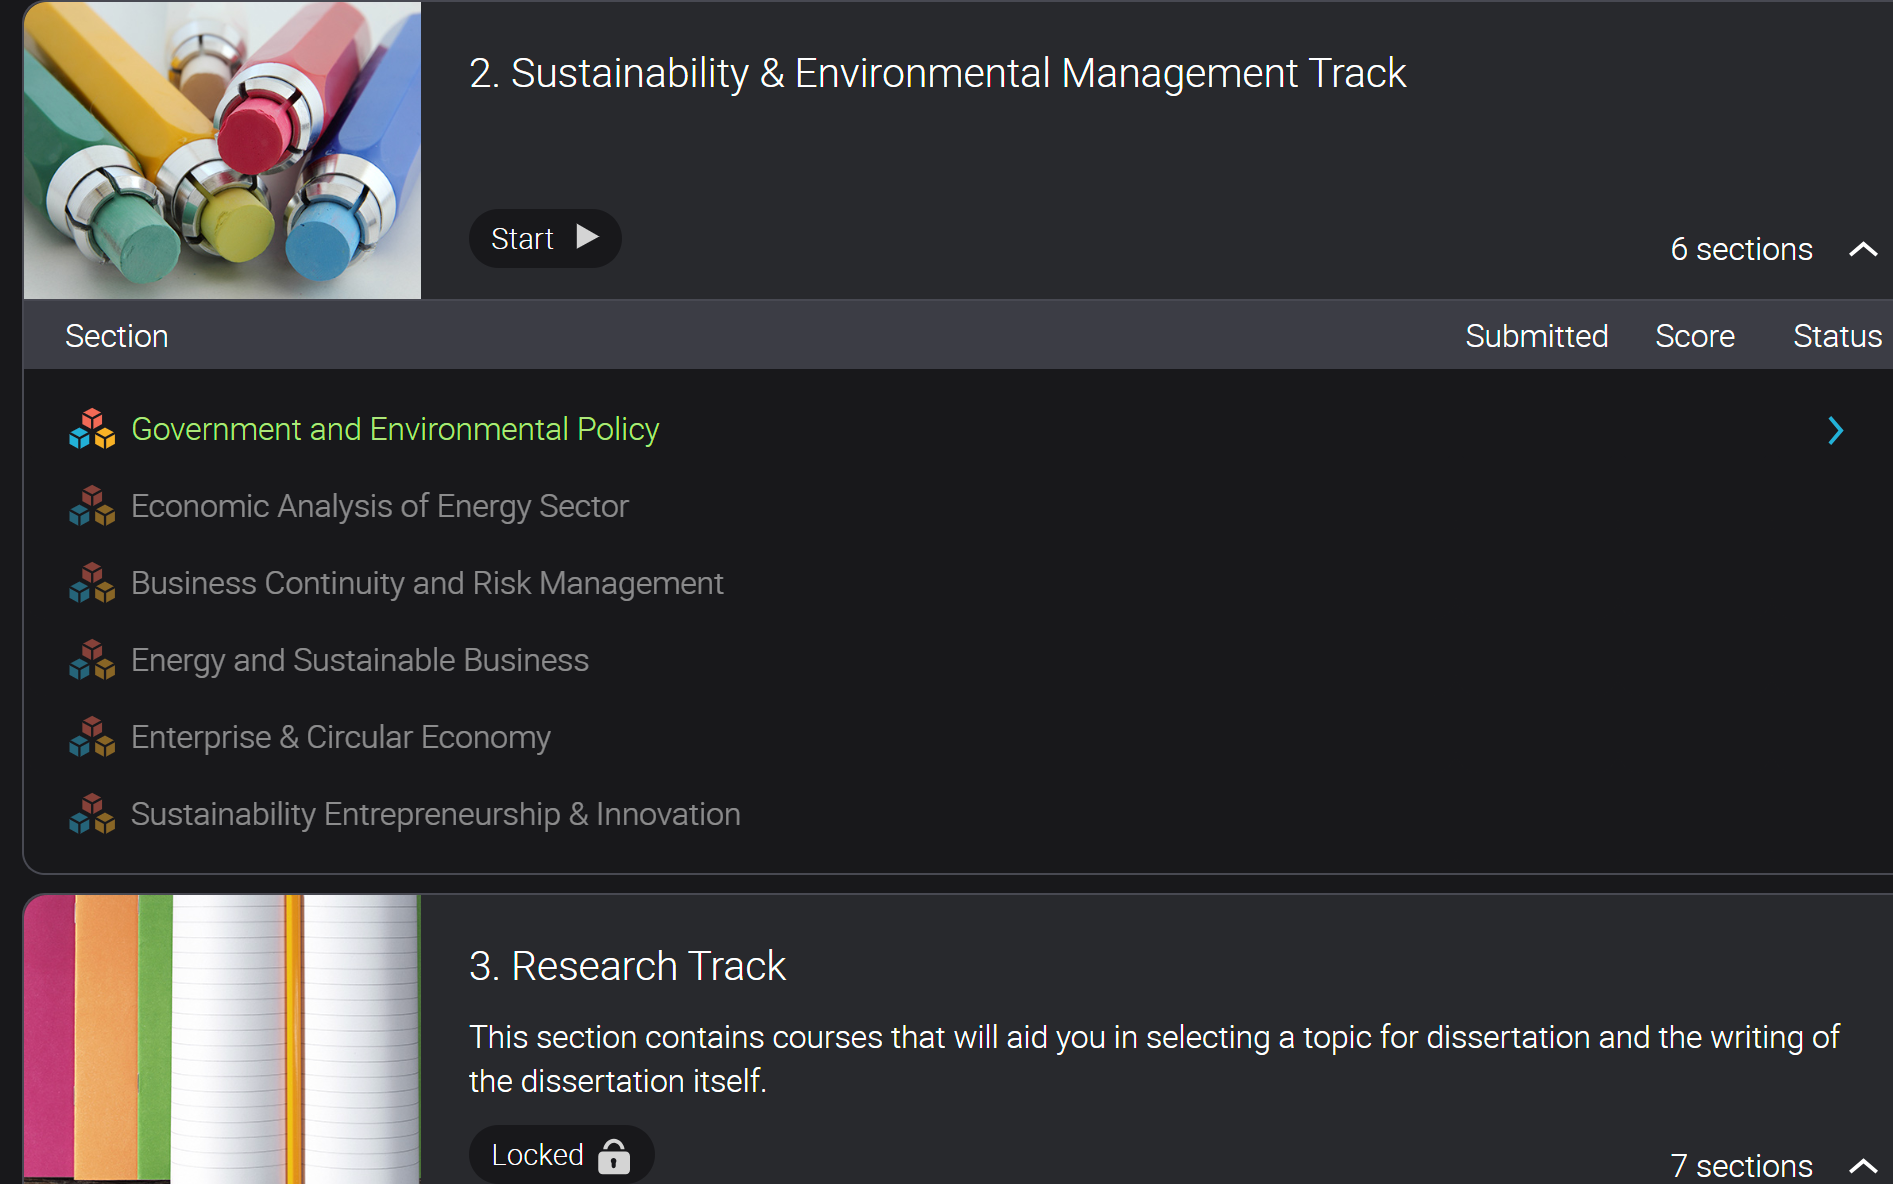The height and width of the screenshot is (1184, 1893).
Task: Select the Enterprise & Circular Economy section
Action: 340,737
